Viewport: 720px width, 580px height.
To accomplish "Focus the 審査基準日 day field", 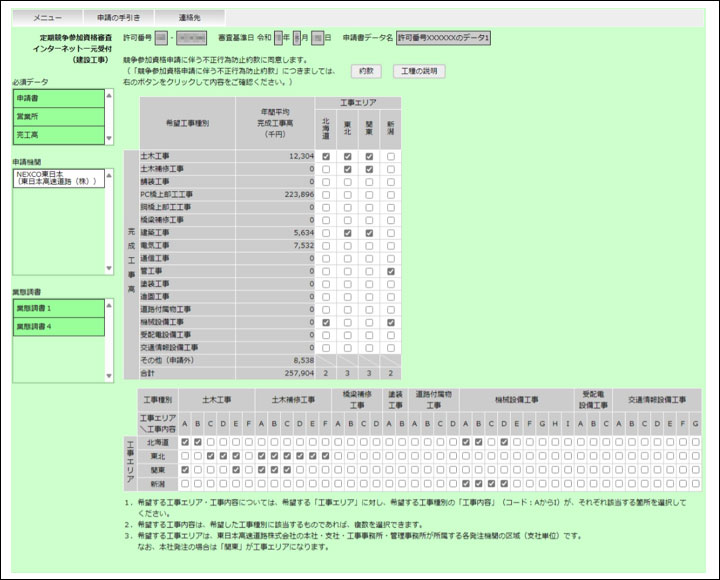I will click(317, 38).
